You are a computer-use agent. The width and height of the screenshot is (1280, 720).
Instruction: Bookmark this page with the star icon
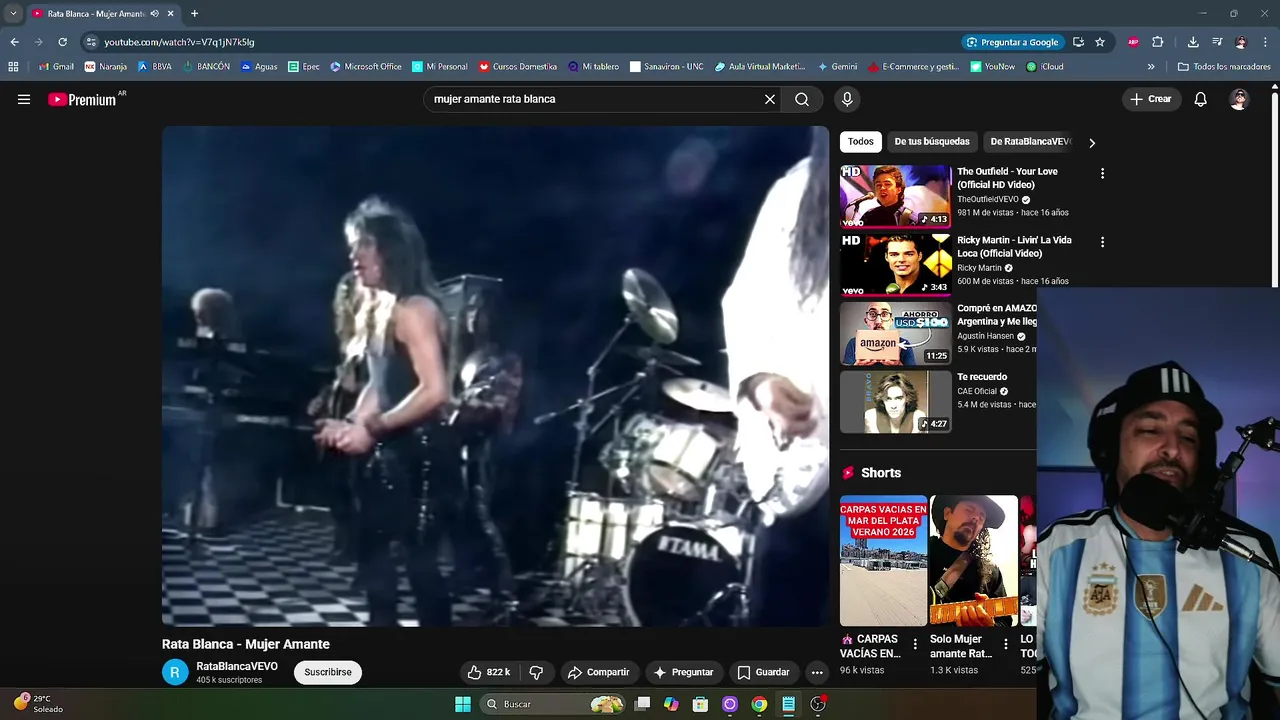point(1100,42)
